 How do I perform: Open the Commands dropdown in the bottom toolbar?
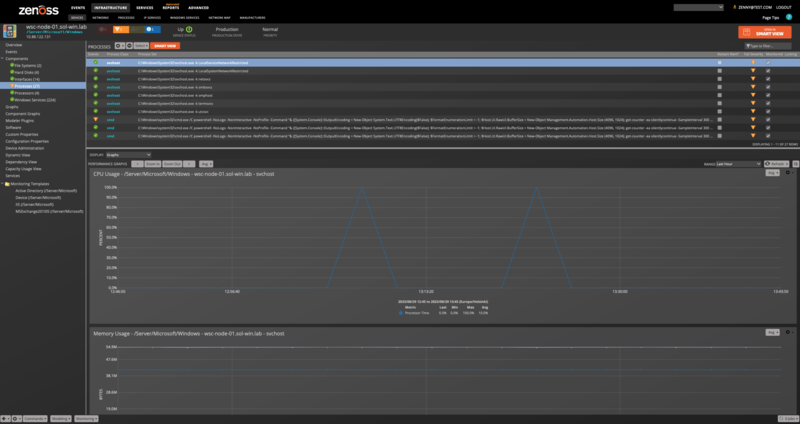point(35,418)
